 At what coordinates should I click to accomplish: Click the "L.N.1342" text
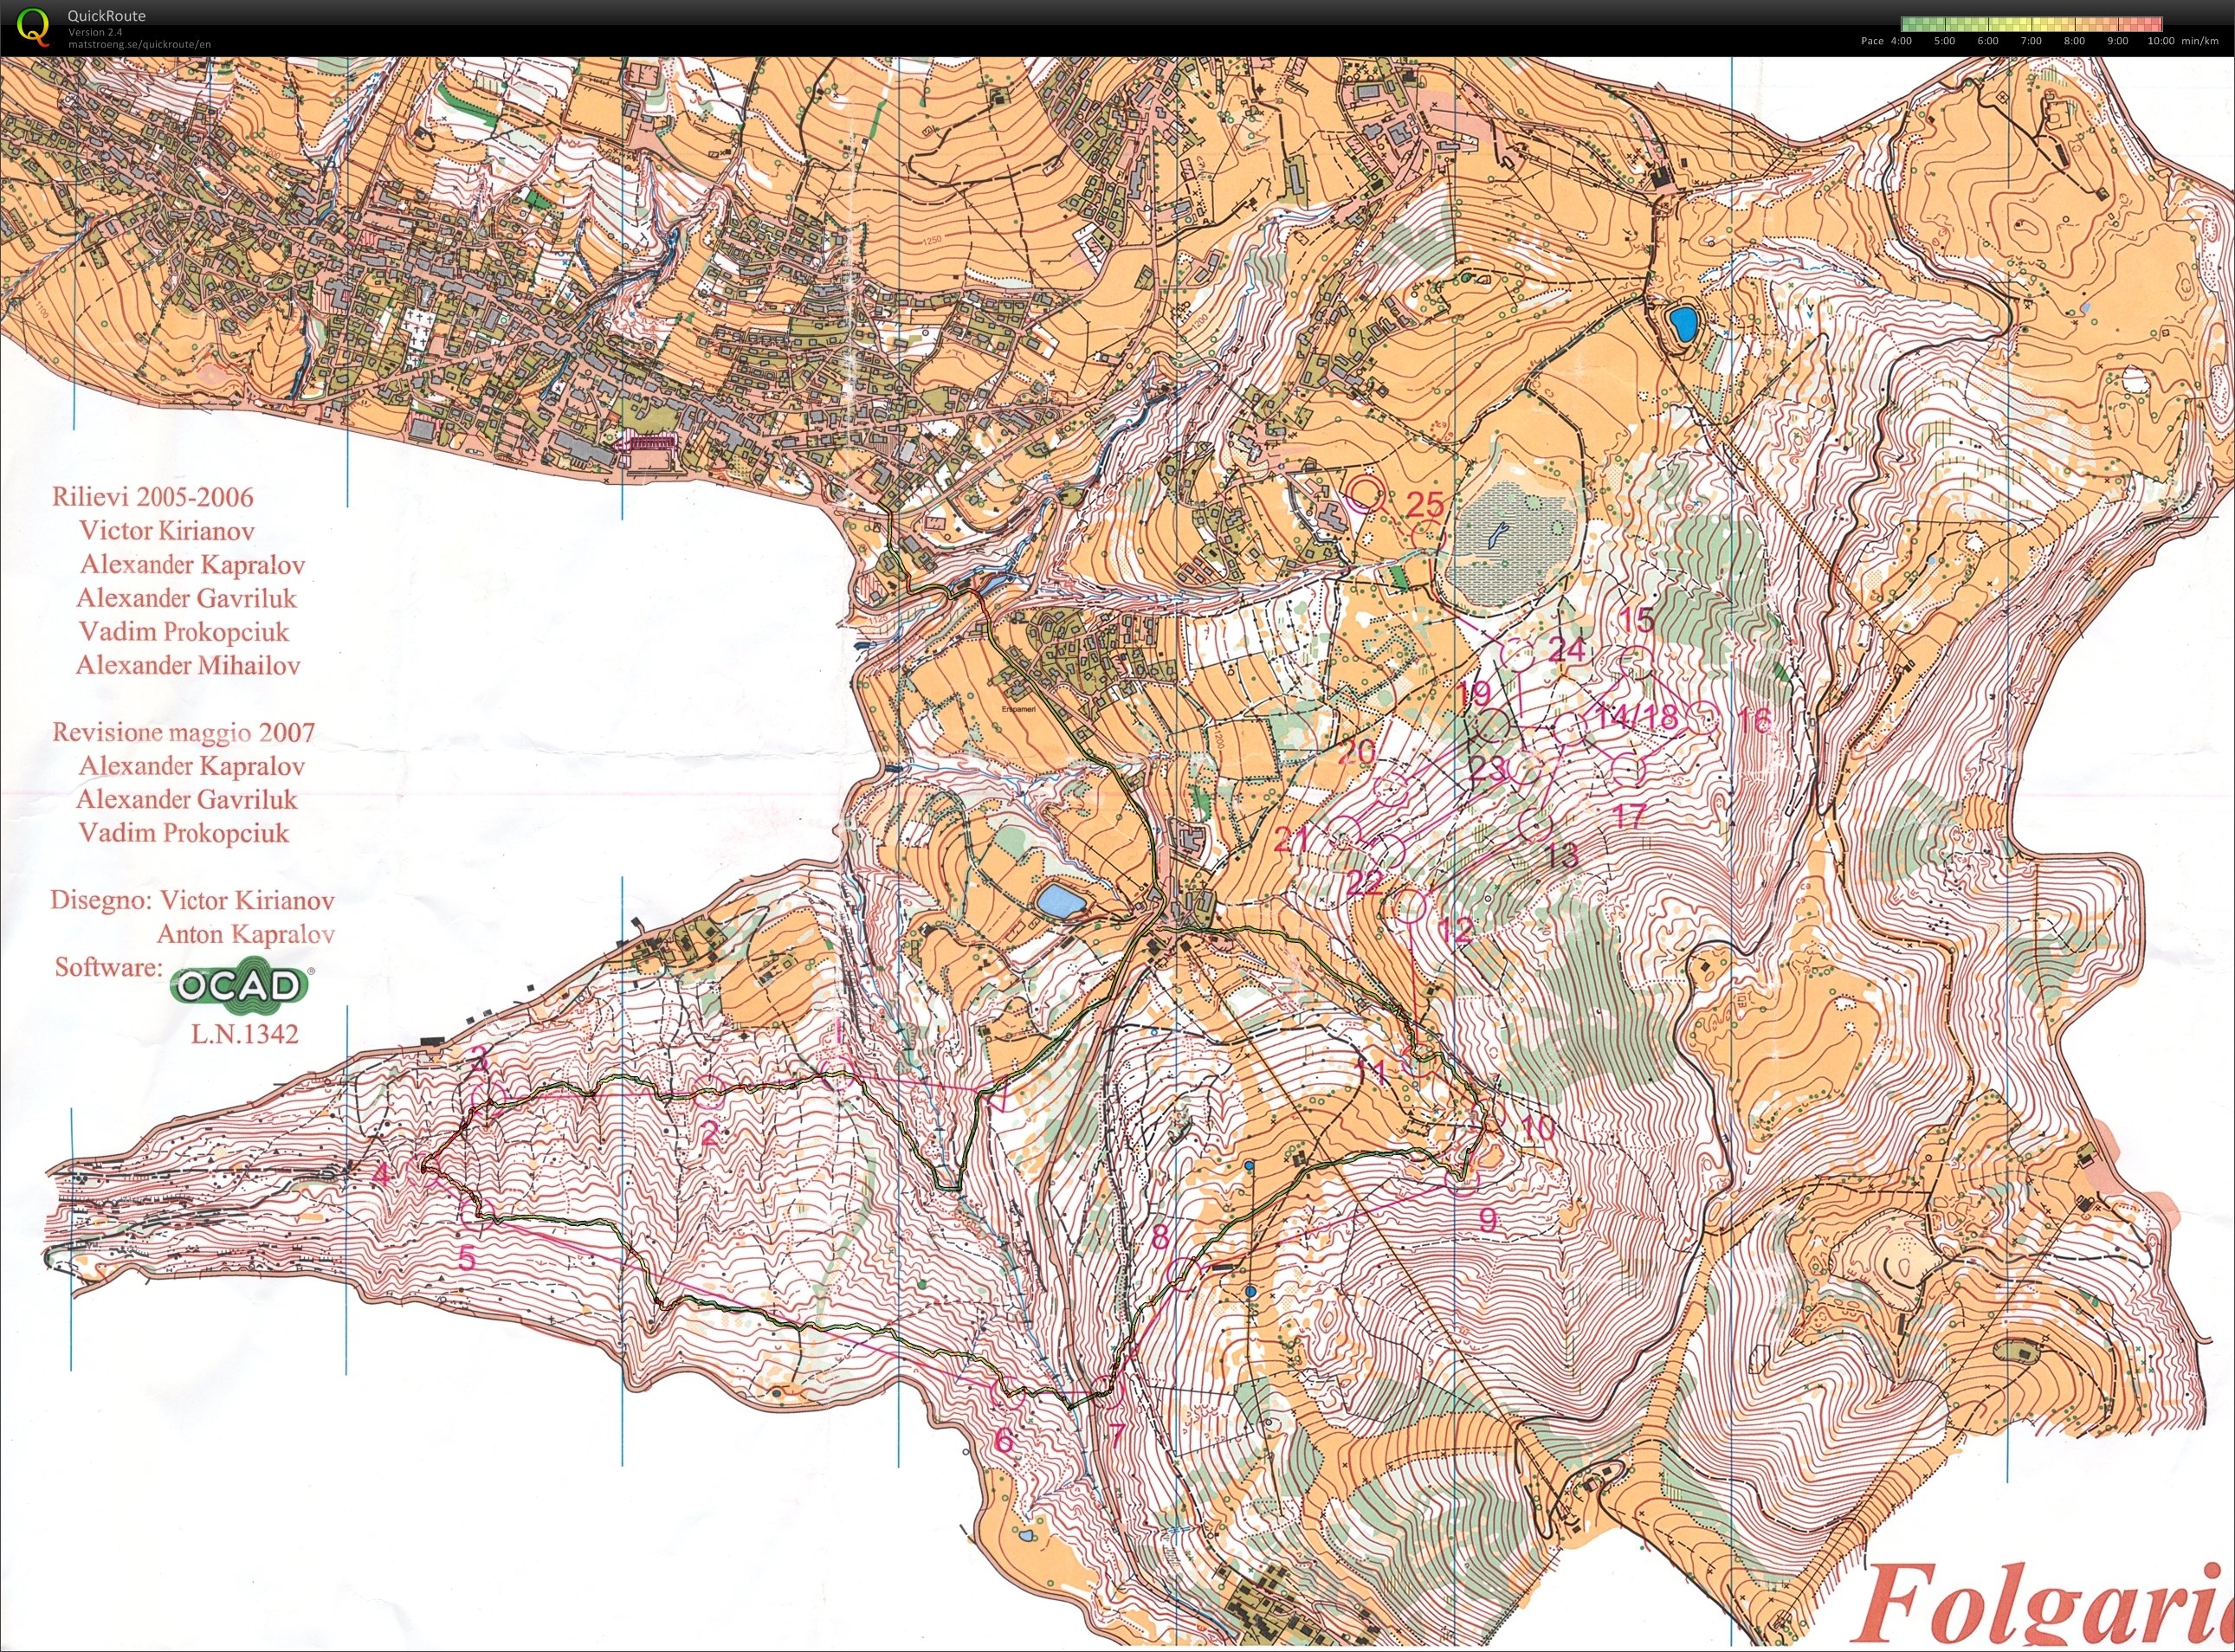[245, 1034]
